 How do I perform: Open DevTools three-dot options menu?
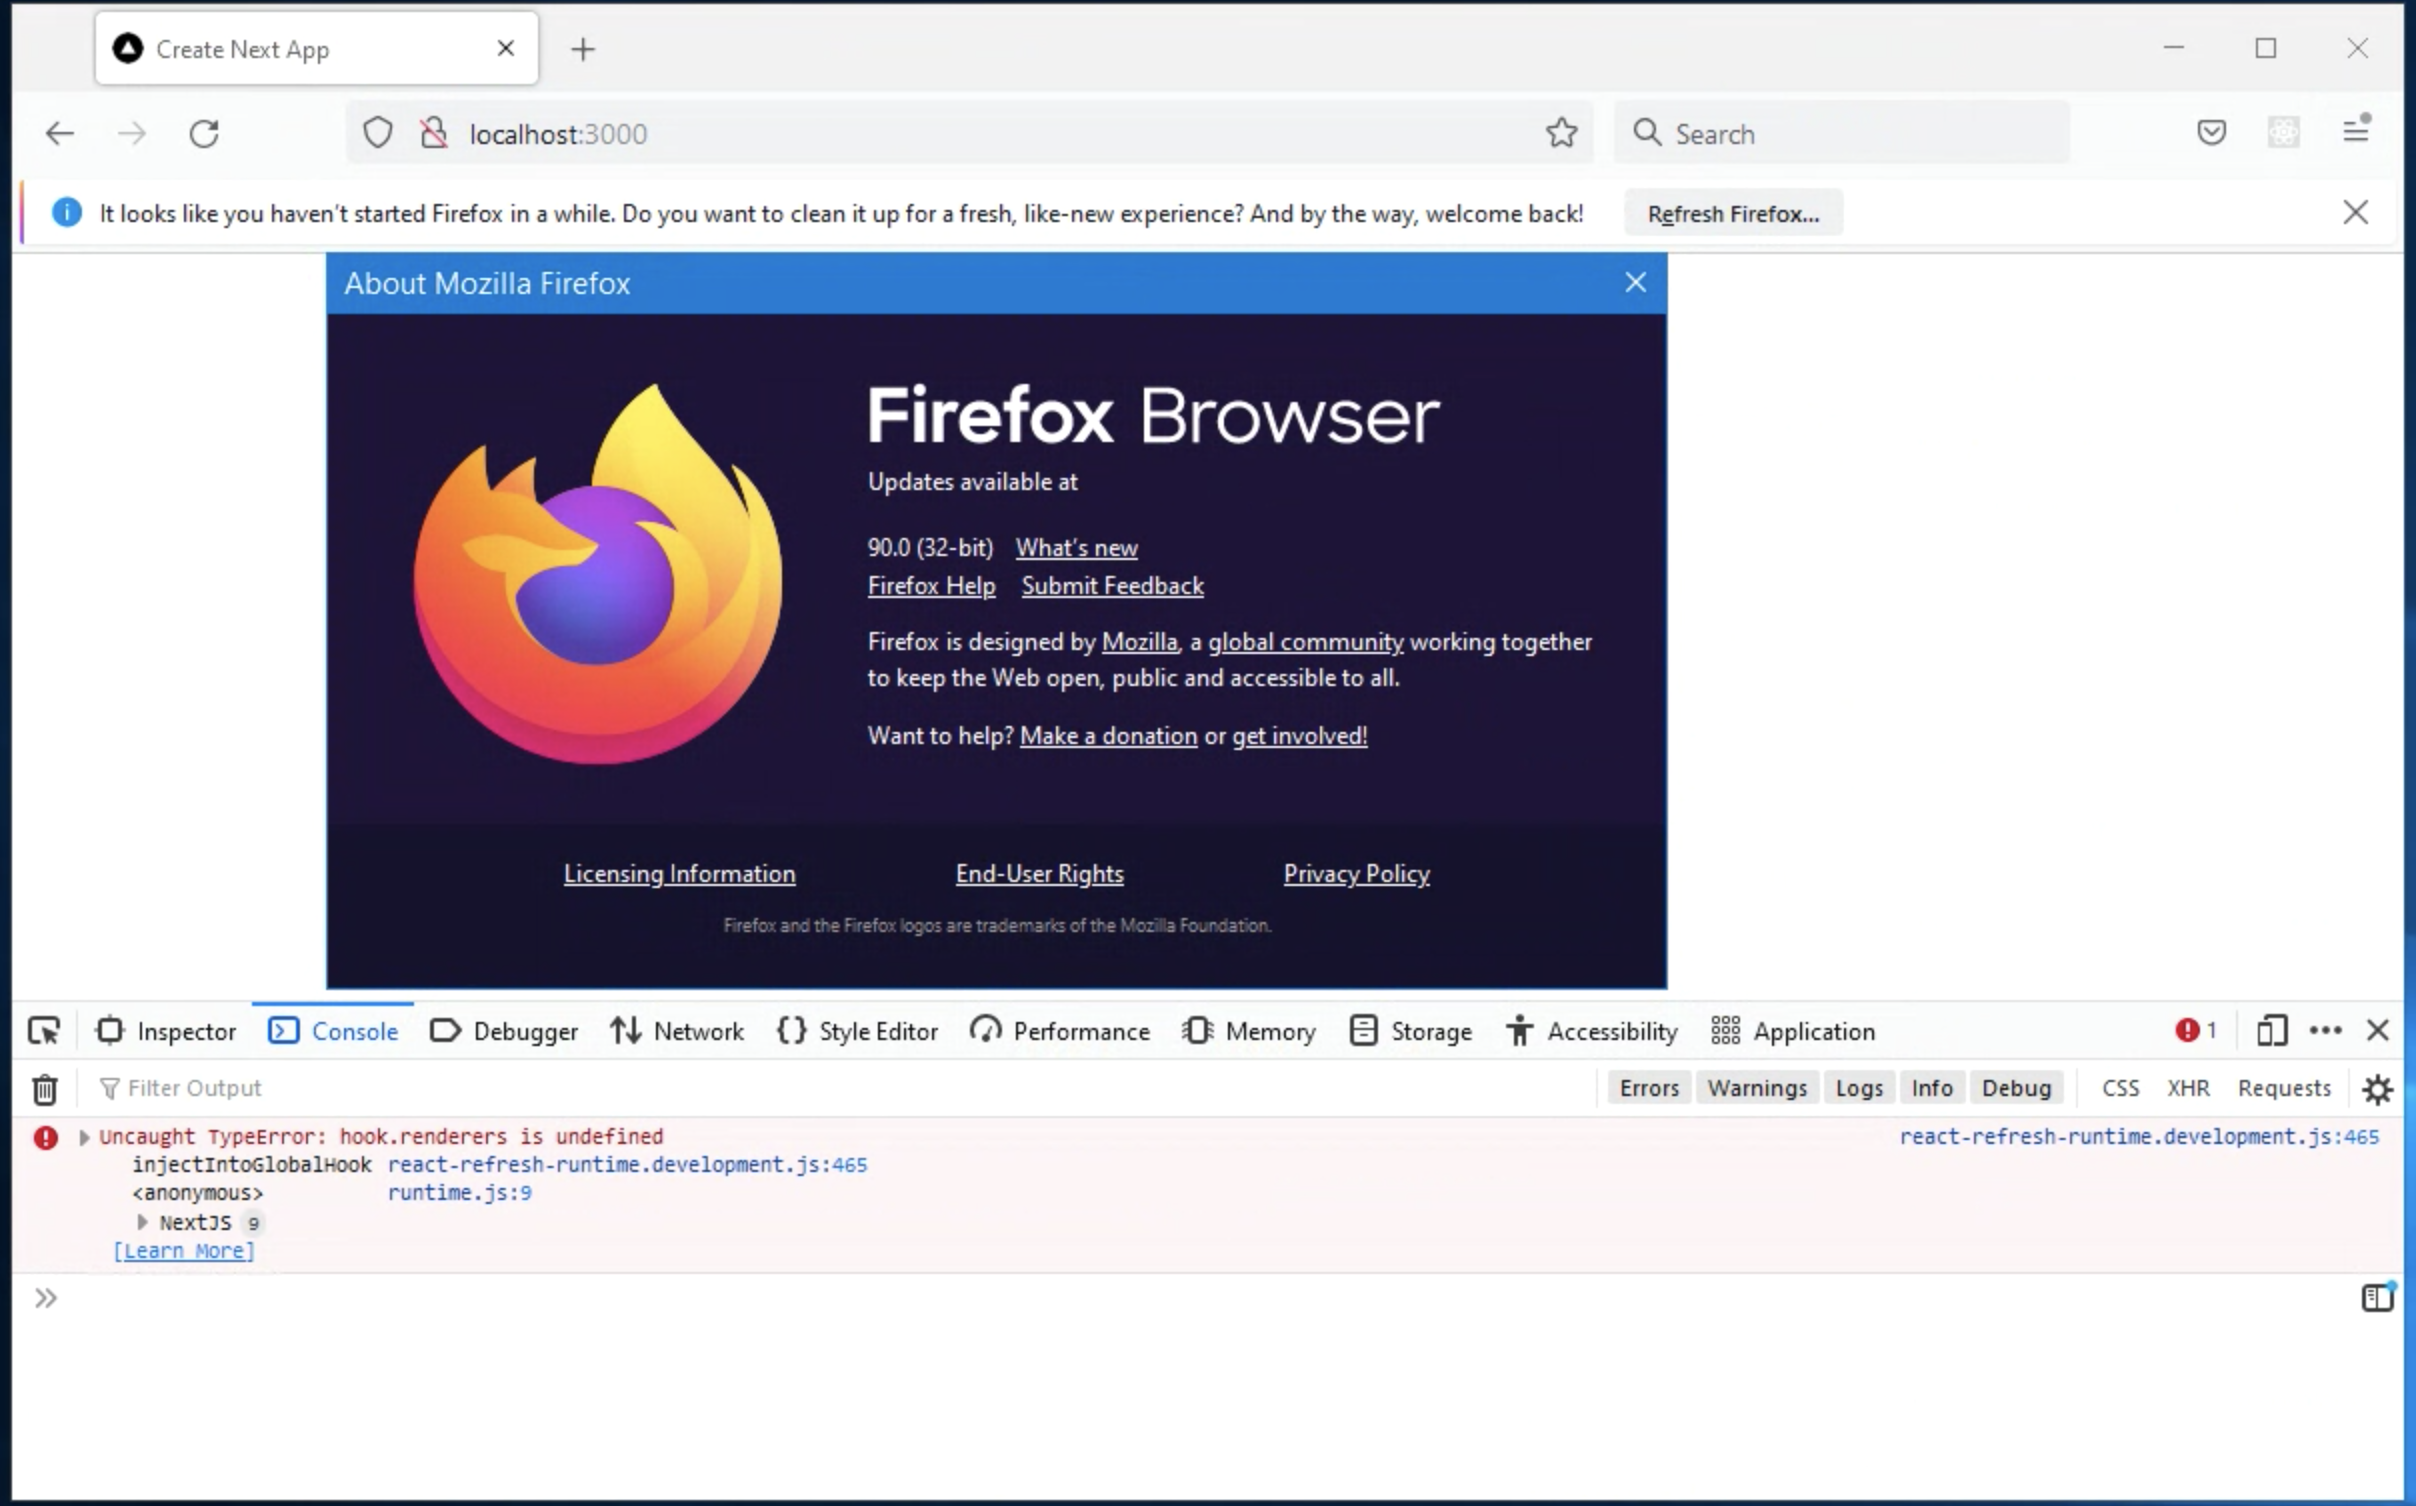point(2325,1031)
